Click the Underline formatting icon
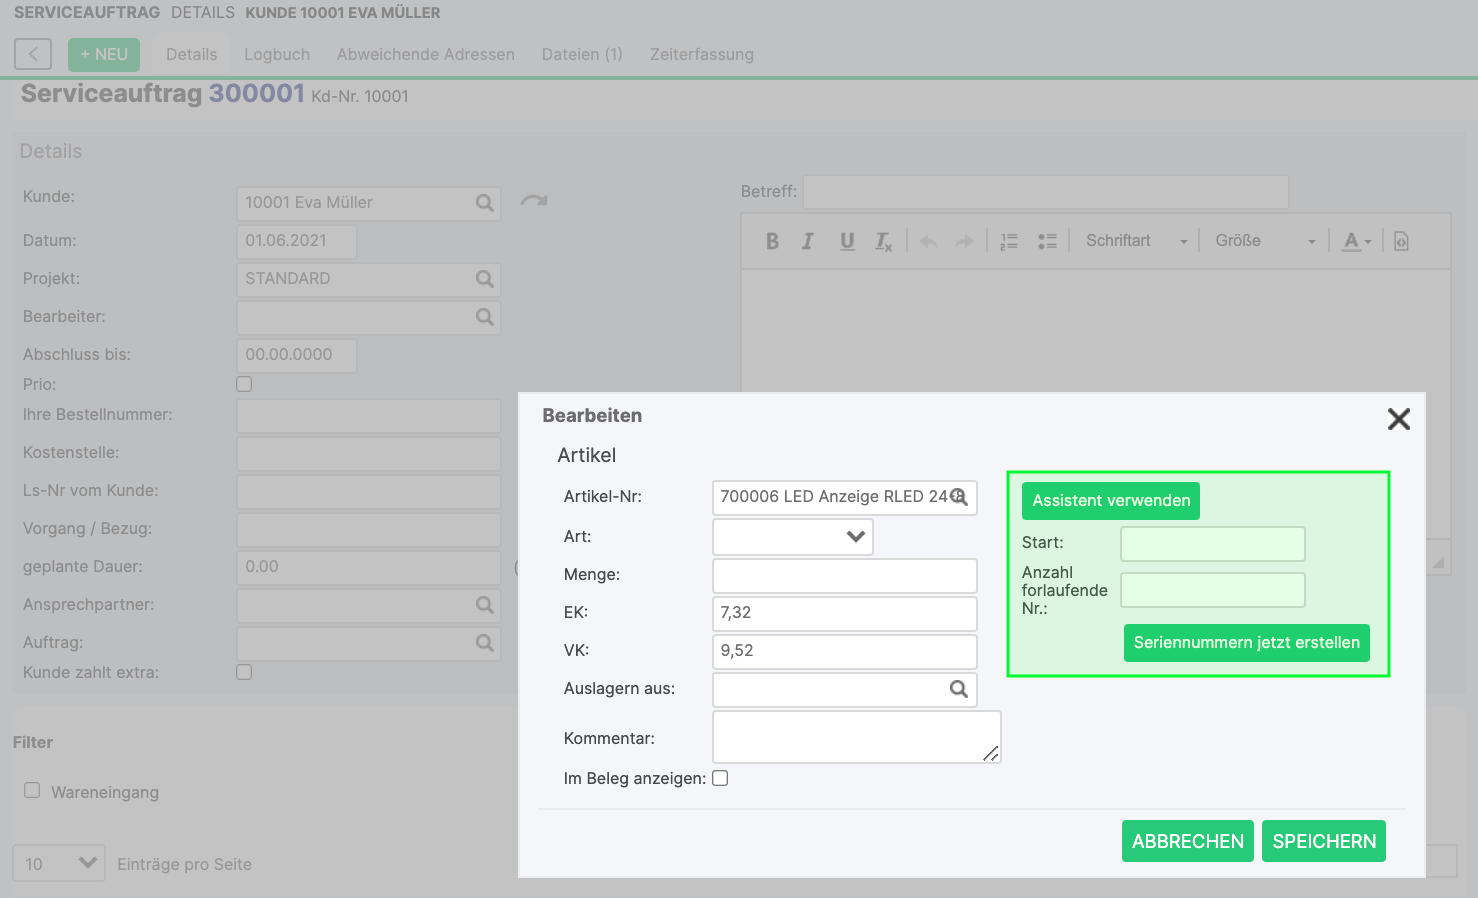The width and height of the screenshot is (1478, 898). pos(847,241)
